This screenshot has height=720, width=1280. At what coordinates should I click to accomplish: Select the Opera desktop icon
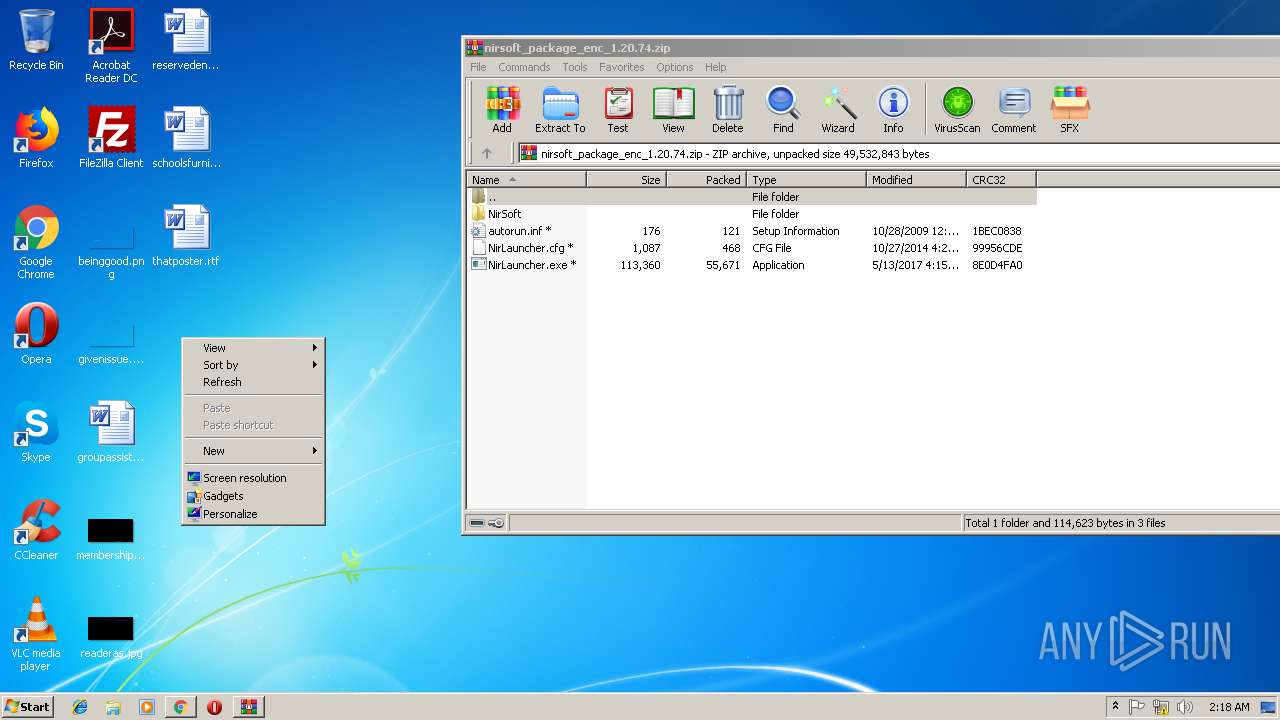coord(36,334)
